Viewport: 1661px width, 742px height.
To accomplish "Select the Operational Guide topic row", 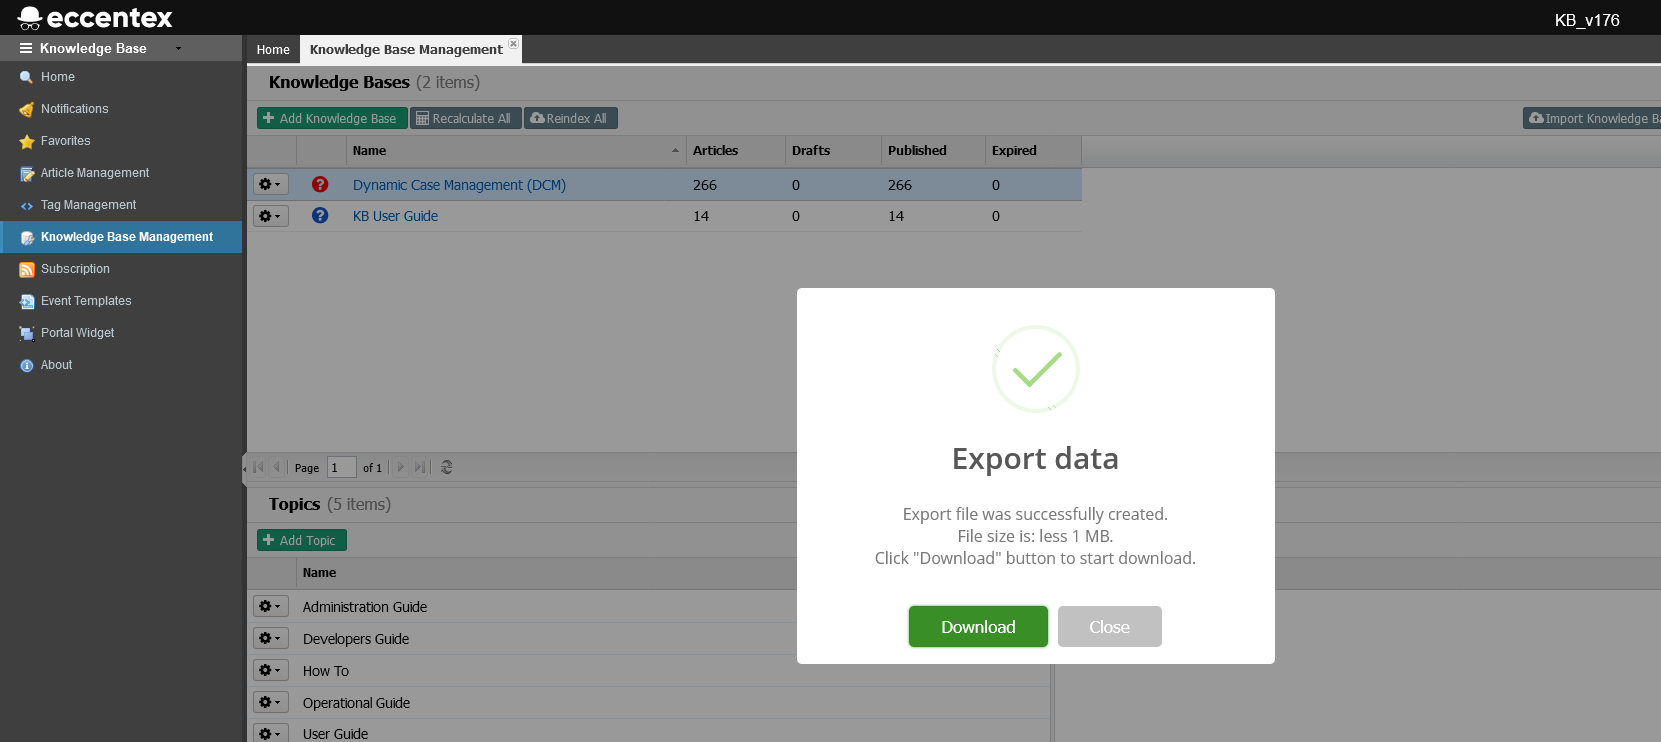I will (649, 703).
